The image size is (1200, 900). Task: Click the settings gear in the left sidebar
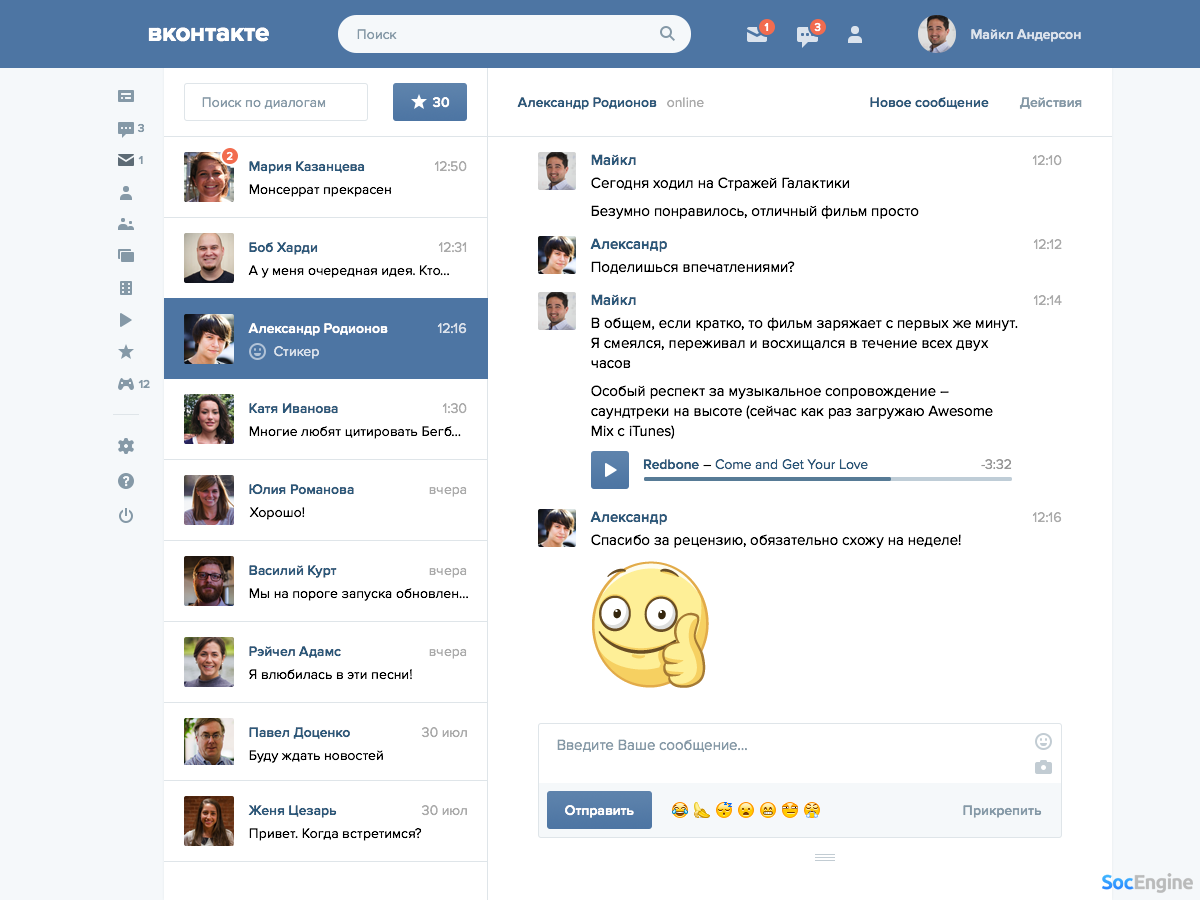click(126, 446)
